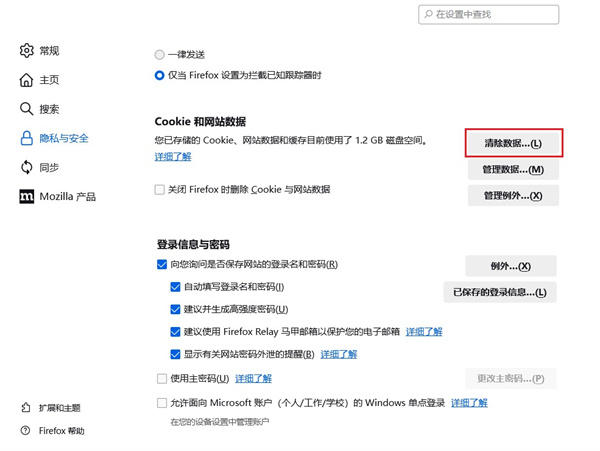
Task: Uncheck 建议并生成高强度密码
Action: coord(175,309)
